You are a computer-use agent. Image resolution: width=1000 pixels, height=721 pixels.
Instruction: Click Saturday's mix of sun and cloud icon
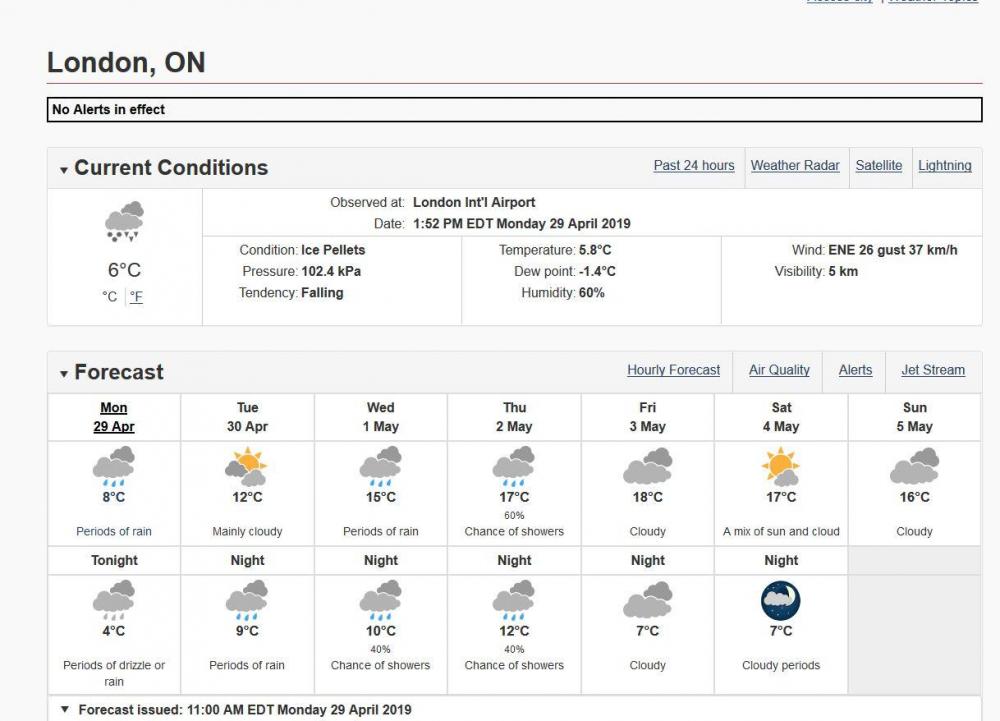[x=781, y=467]
